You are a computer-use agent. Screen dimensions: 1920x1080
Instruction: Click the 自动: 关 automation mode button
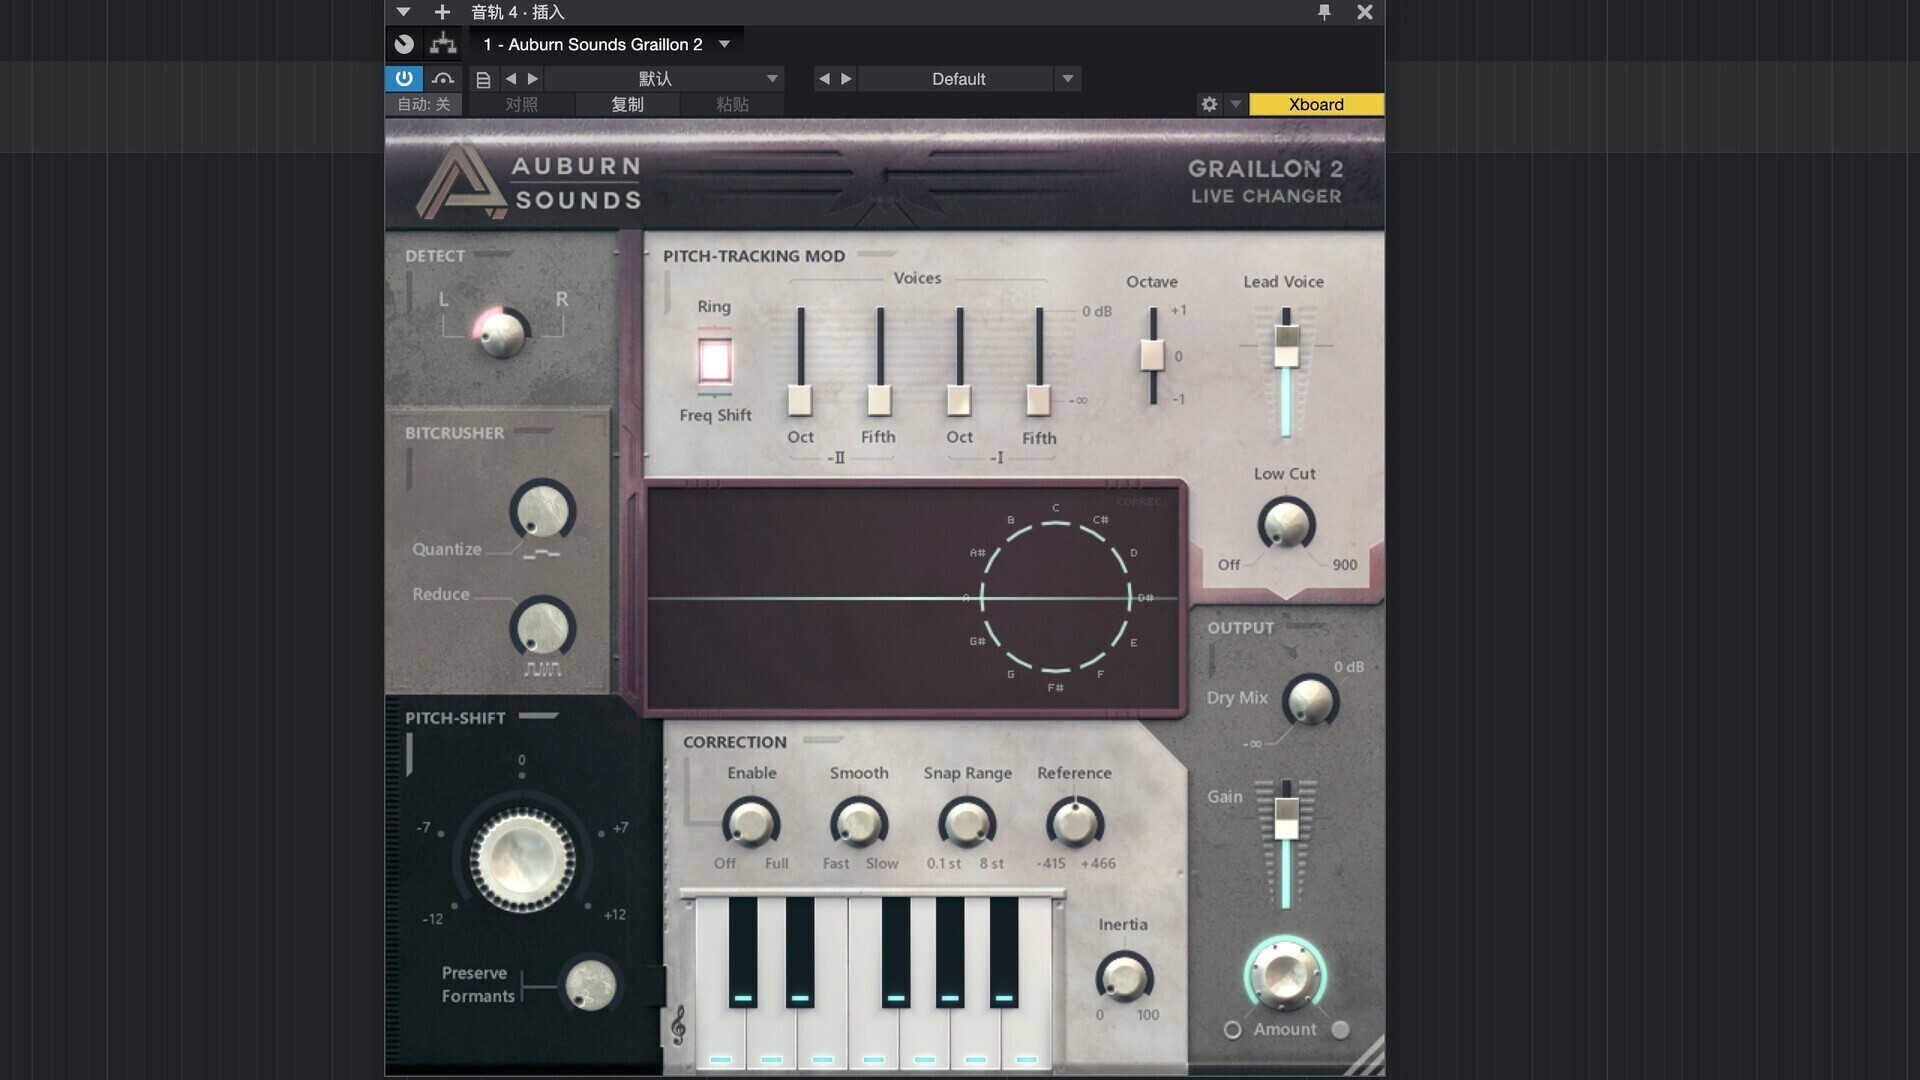click(x=424, y=104)
